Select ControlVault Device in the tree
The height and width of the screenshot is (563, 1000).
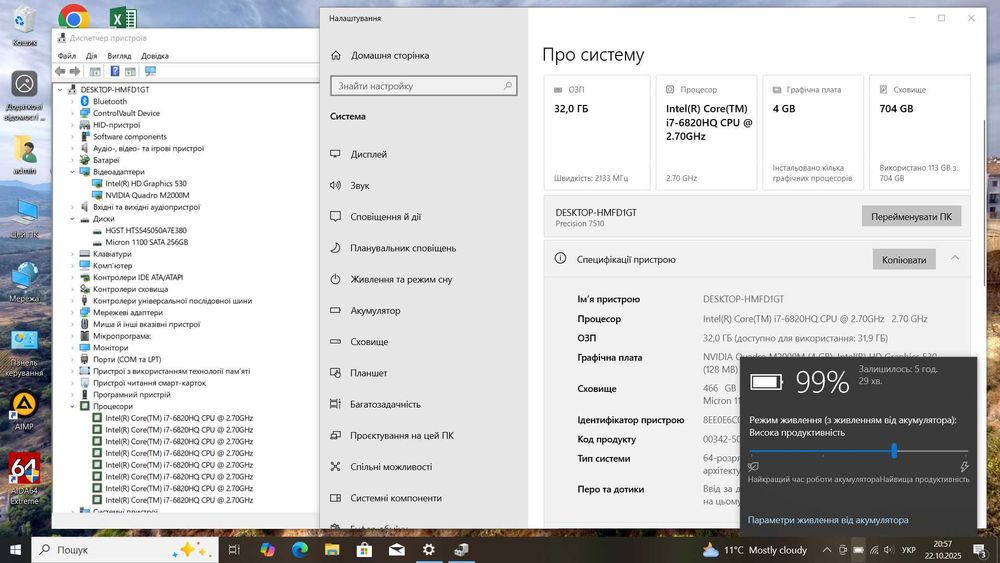click(126, 113)
